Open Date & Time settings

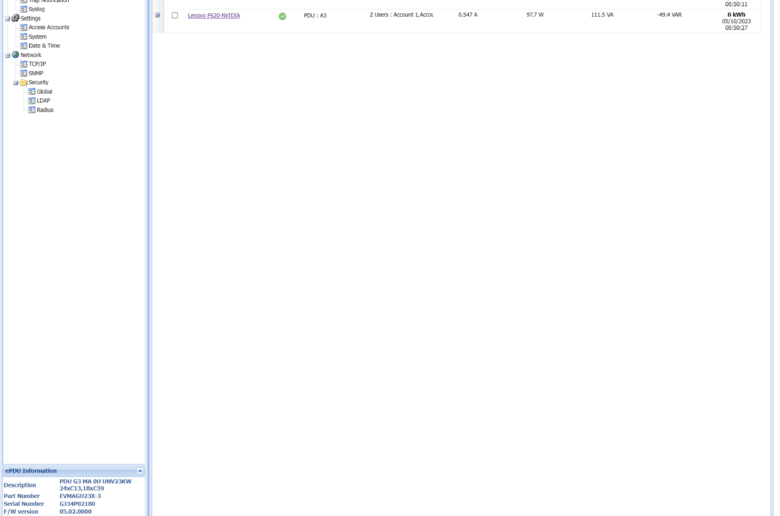44,46
